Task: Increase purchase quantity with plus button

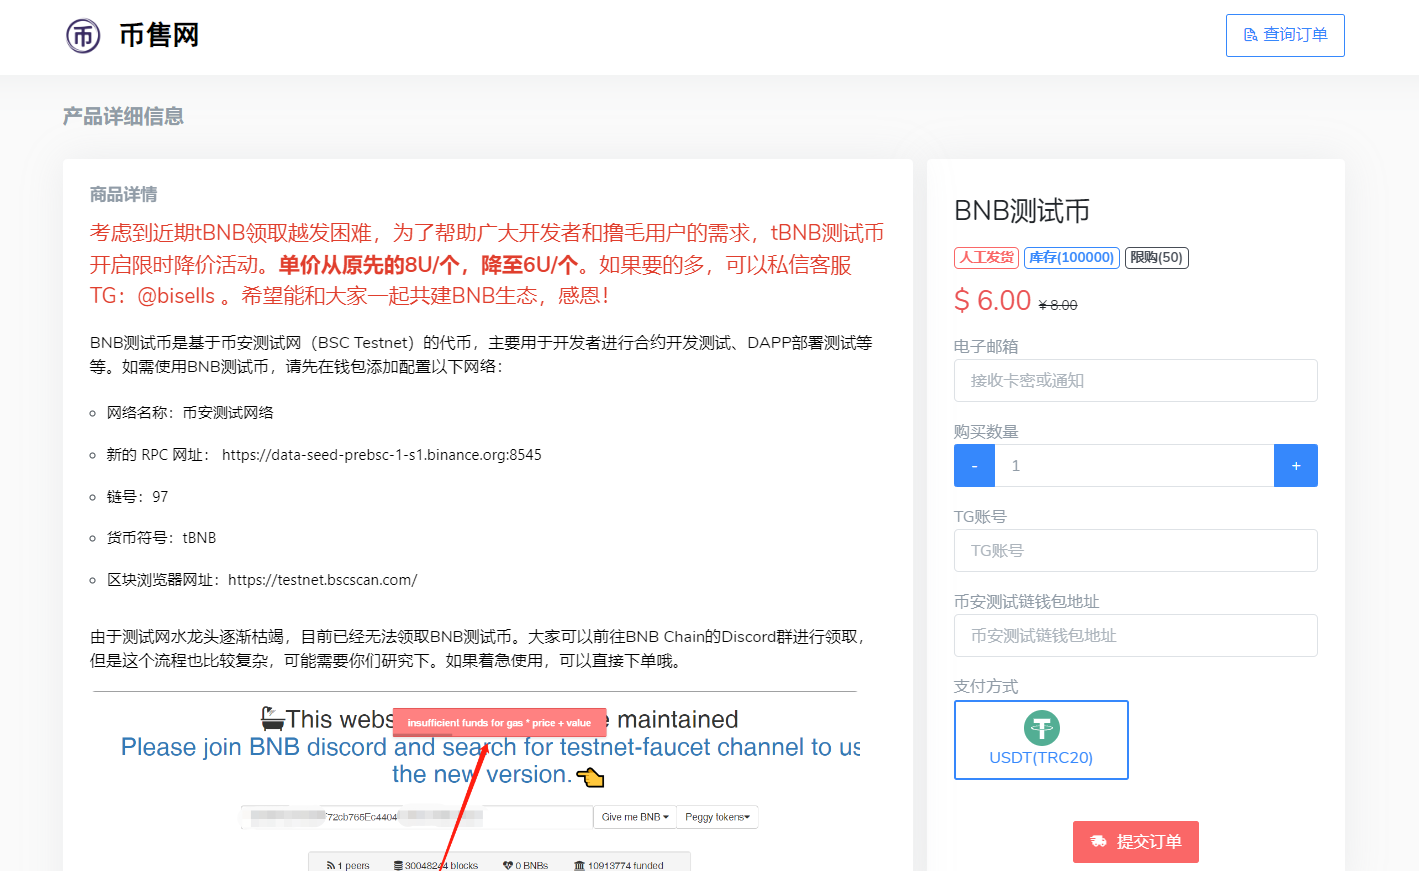Action: point(1295,466)
